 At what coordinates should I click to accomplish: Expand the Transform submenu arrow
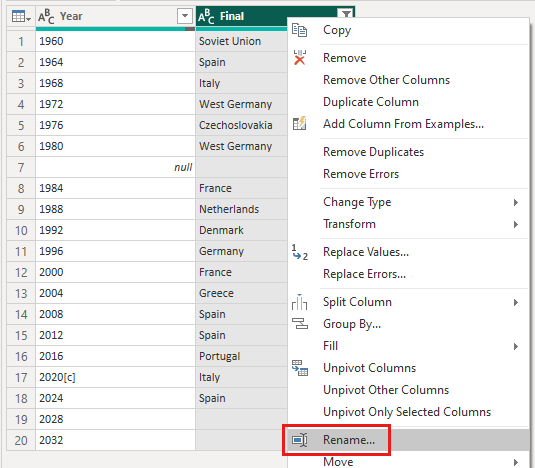(516, 224)
